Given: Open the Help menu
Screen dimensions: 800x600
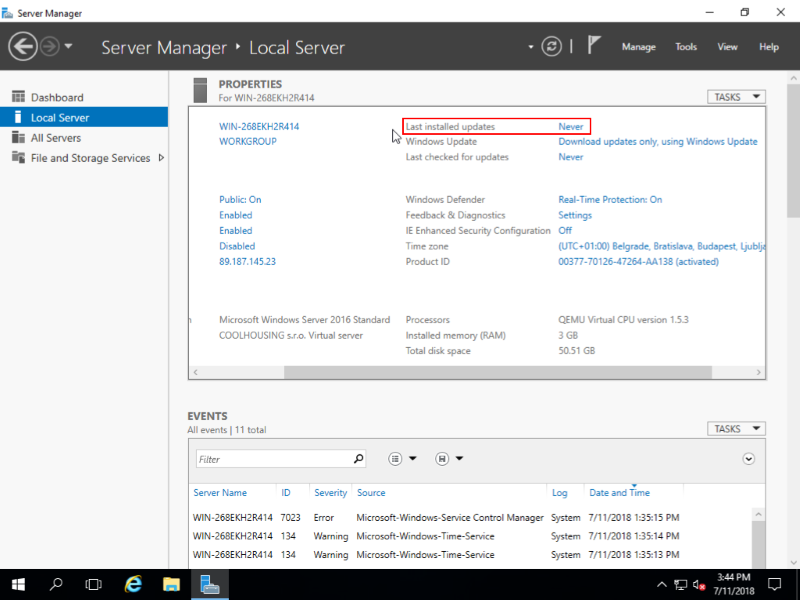Looking at the screenshot, I should [x=768, y=47].
